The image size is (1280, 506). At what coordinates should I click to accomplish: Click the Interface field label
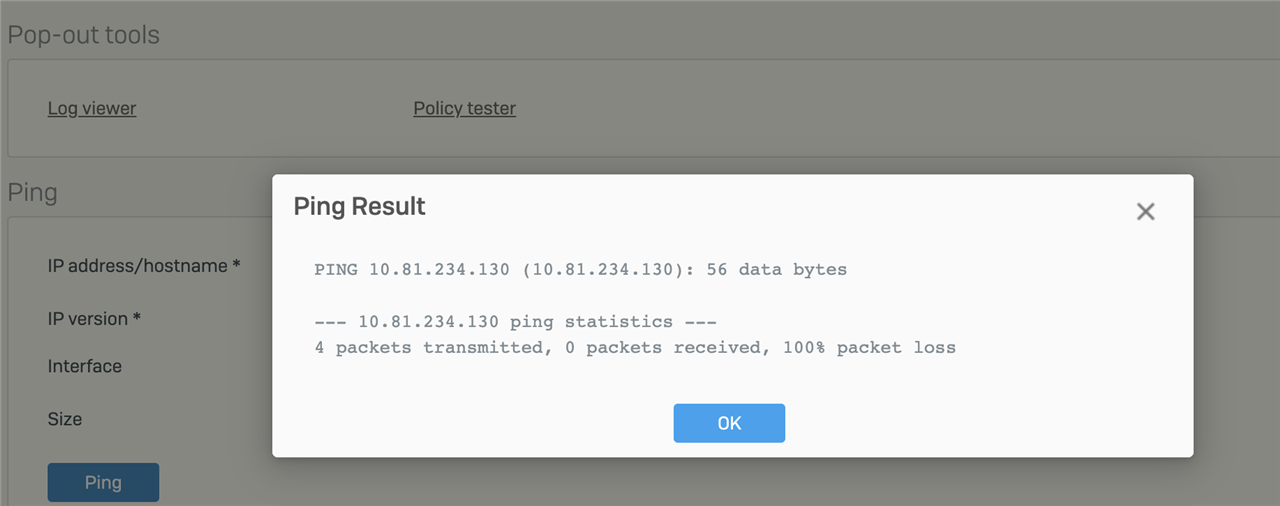point(85,366)
